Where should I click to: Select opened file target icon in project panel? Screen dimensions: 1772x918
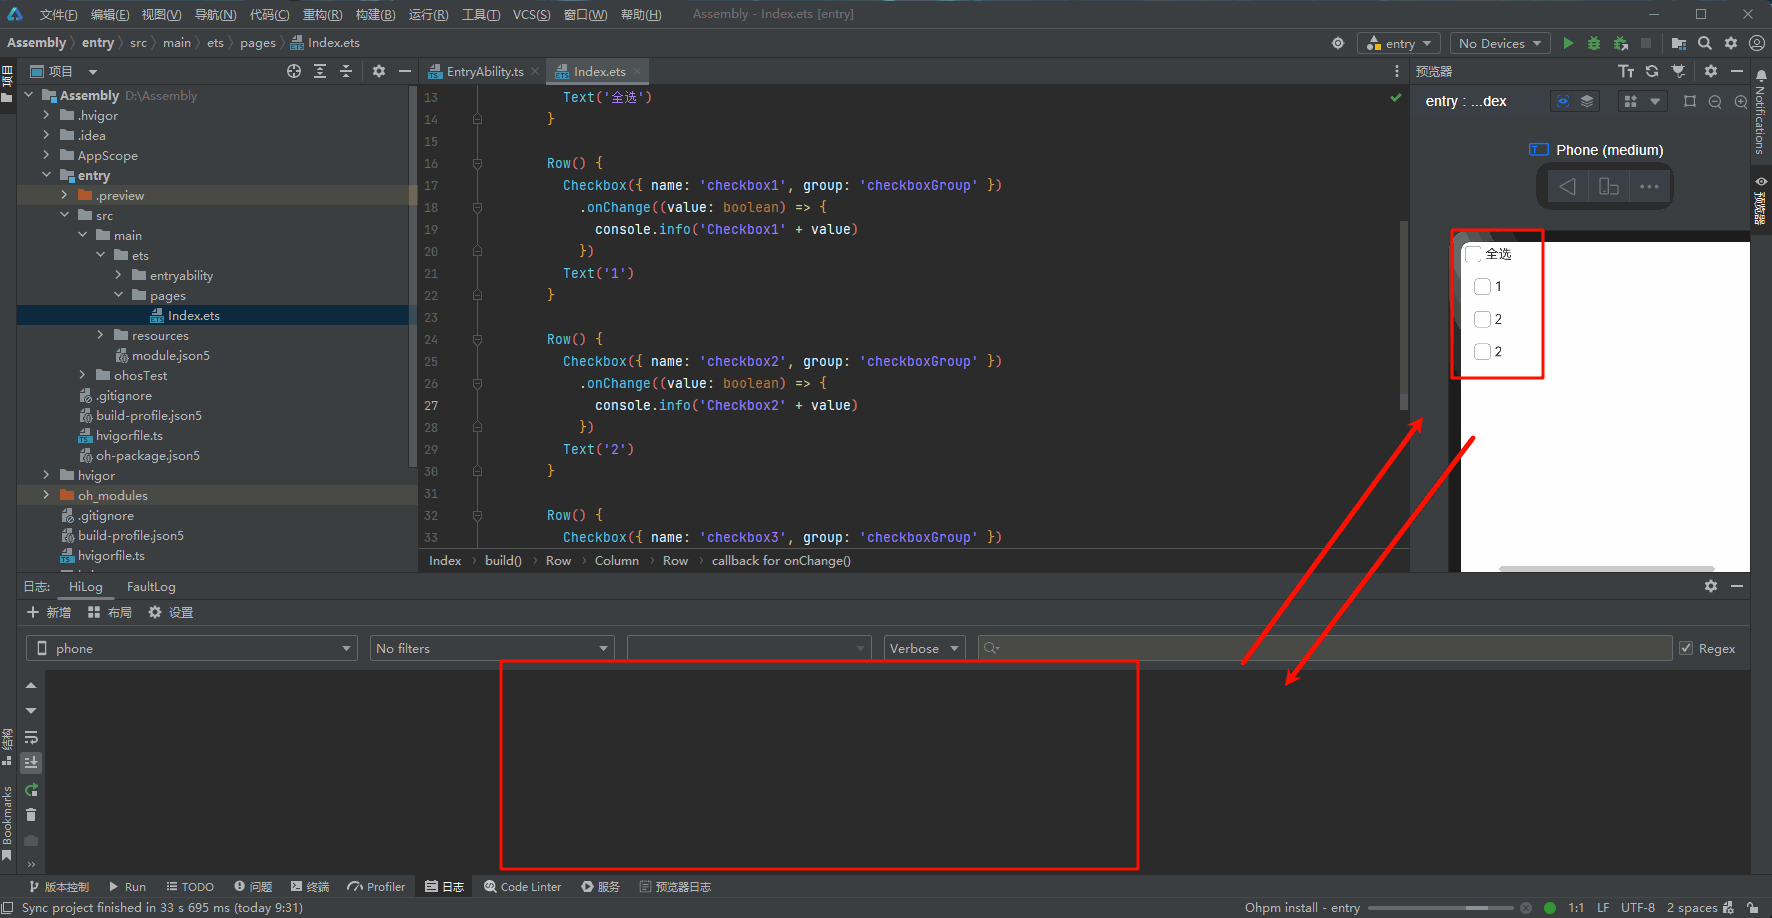(x=294, y=71)
